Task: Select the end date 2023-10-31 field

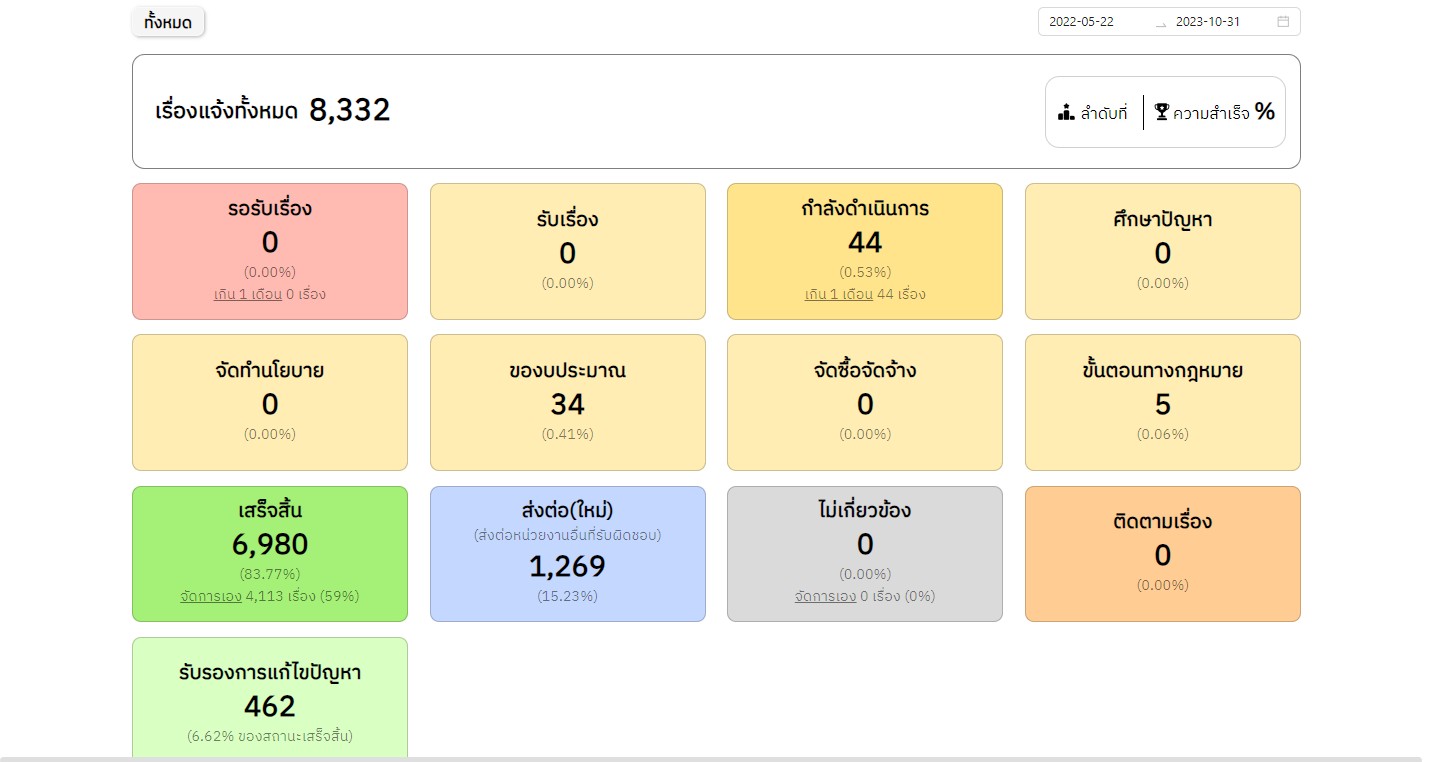Action: 1207,21
